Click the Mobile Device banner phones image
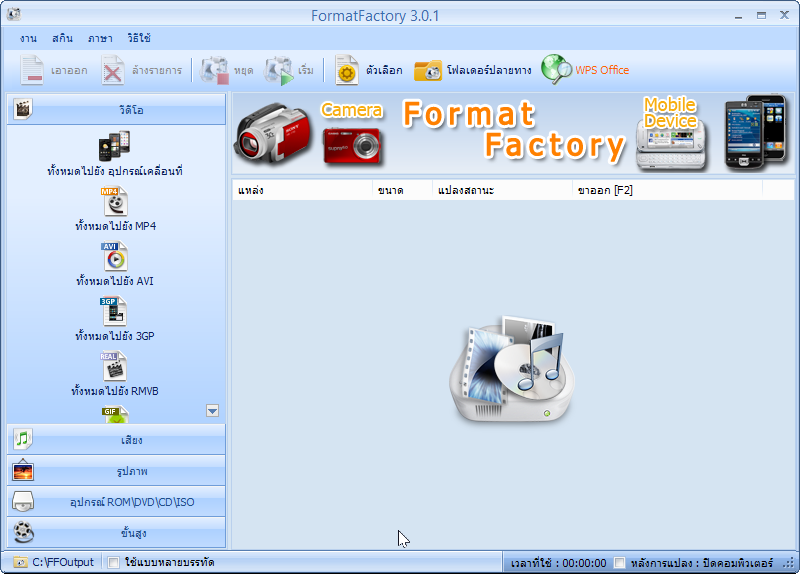Screen dimensions: 800x574 coord(756,133)
